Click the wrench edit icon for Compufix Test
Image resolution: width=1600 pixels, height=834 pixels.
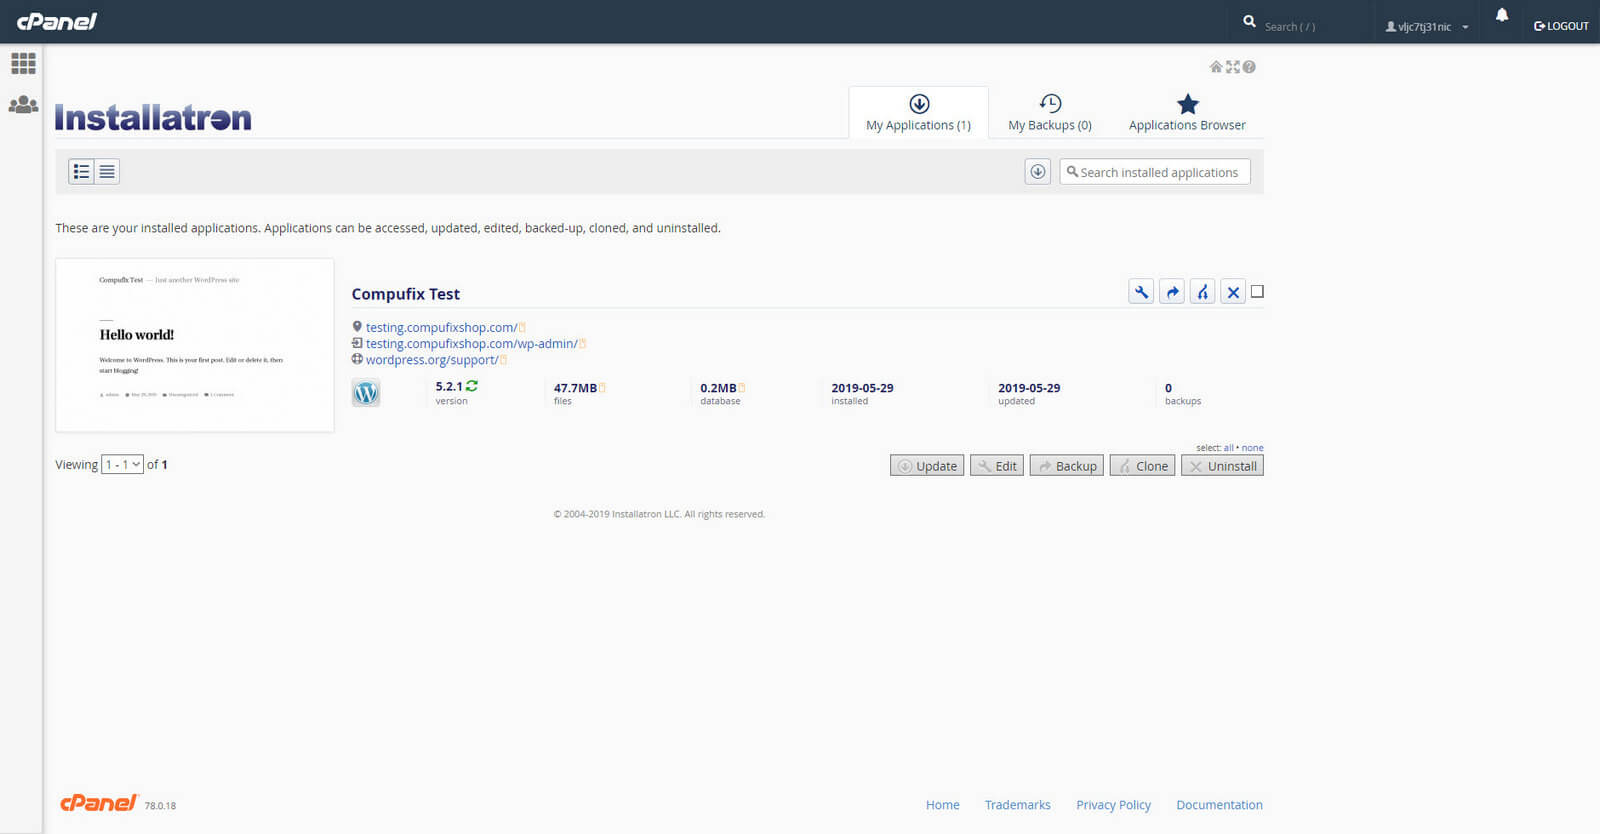(x=1141, y=292)
